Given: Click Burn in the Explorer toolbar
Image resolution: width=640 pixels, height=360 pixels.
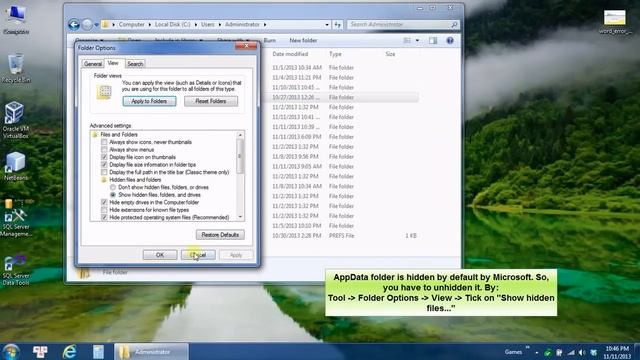Looking at the screenshot, I should [x=269, y=40].
